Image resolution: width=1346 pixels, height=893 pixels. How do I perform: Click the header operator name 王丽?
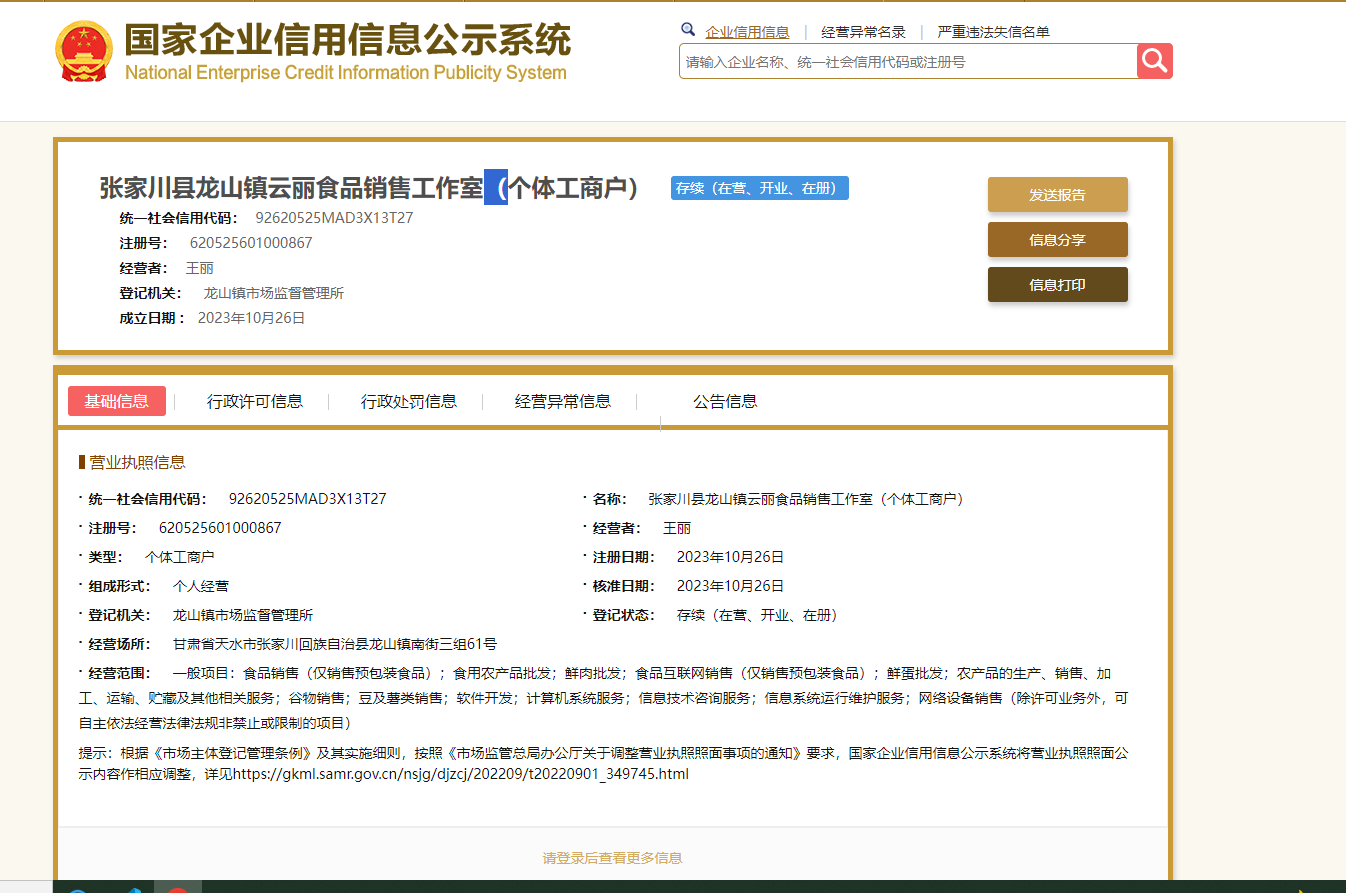[x=200, y=268]
